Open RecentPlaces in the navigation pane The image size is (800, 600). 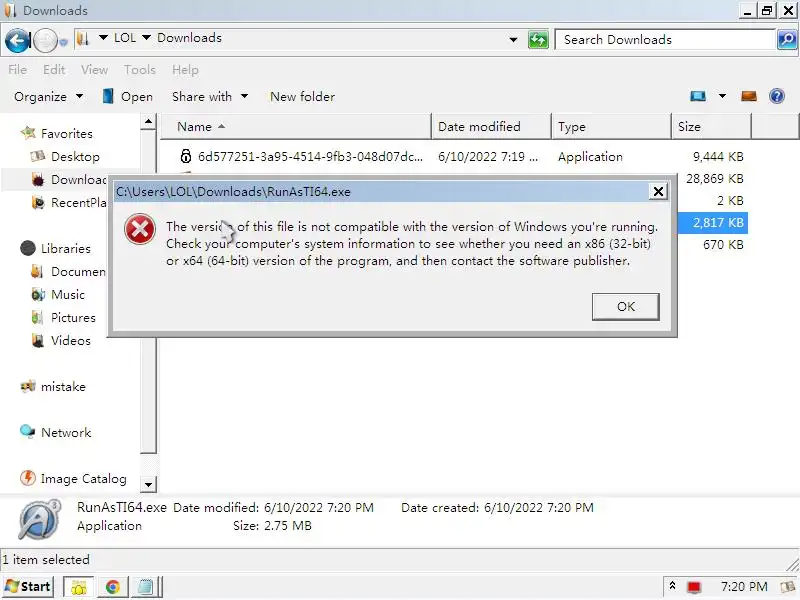tap(79, 203)
